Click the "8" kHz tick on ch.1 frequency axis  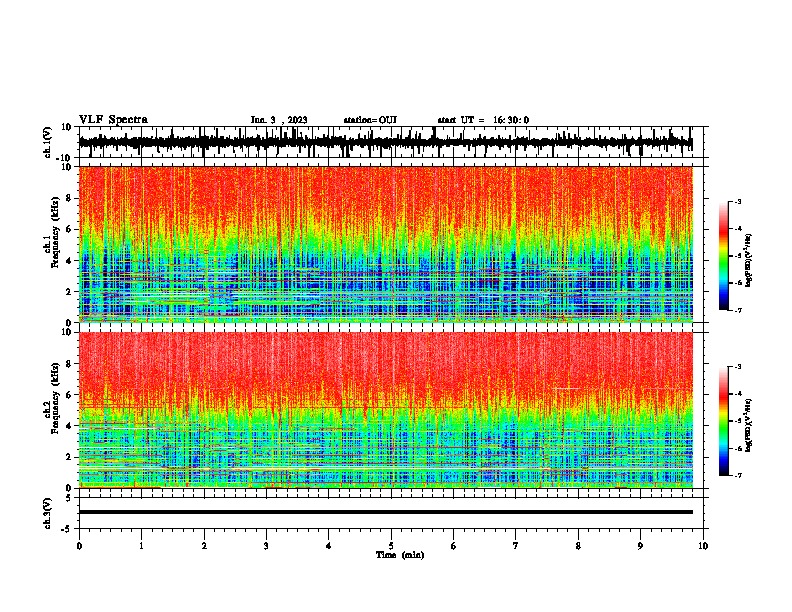point(70,198)
